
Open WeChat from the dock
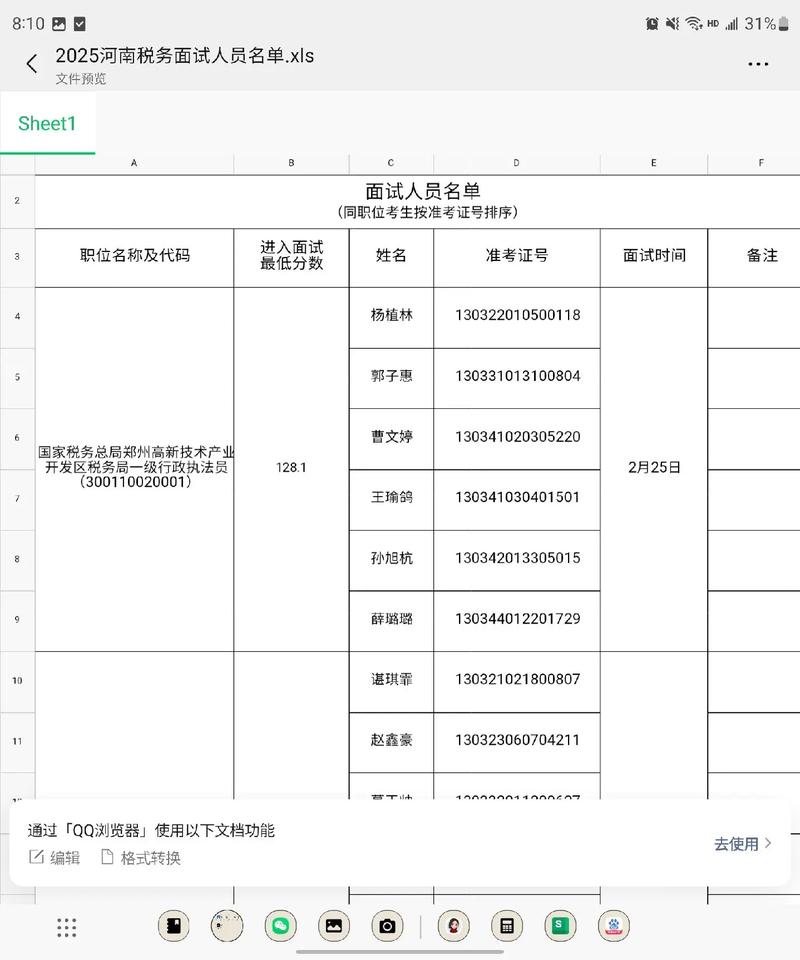click(280, 926)
